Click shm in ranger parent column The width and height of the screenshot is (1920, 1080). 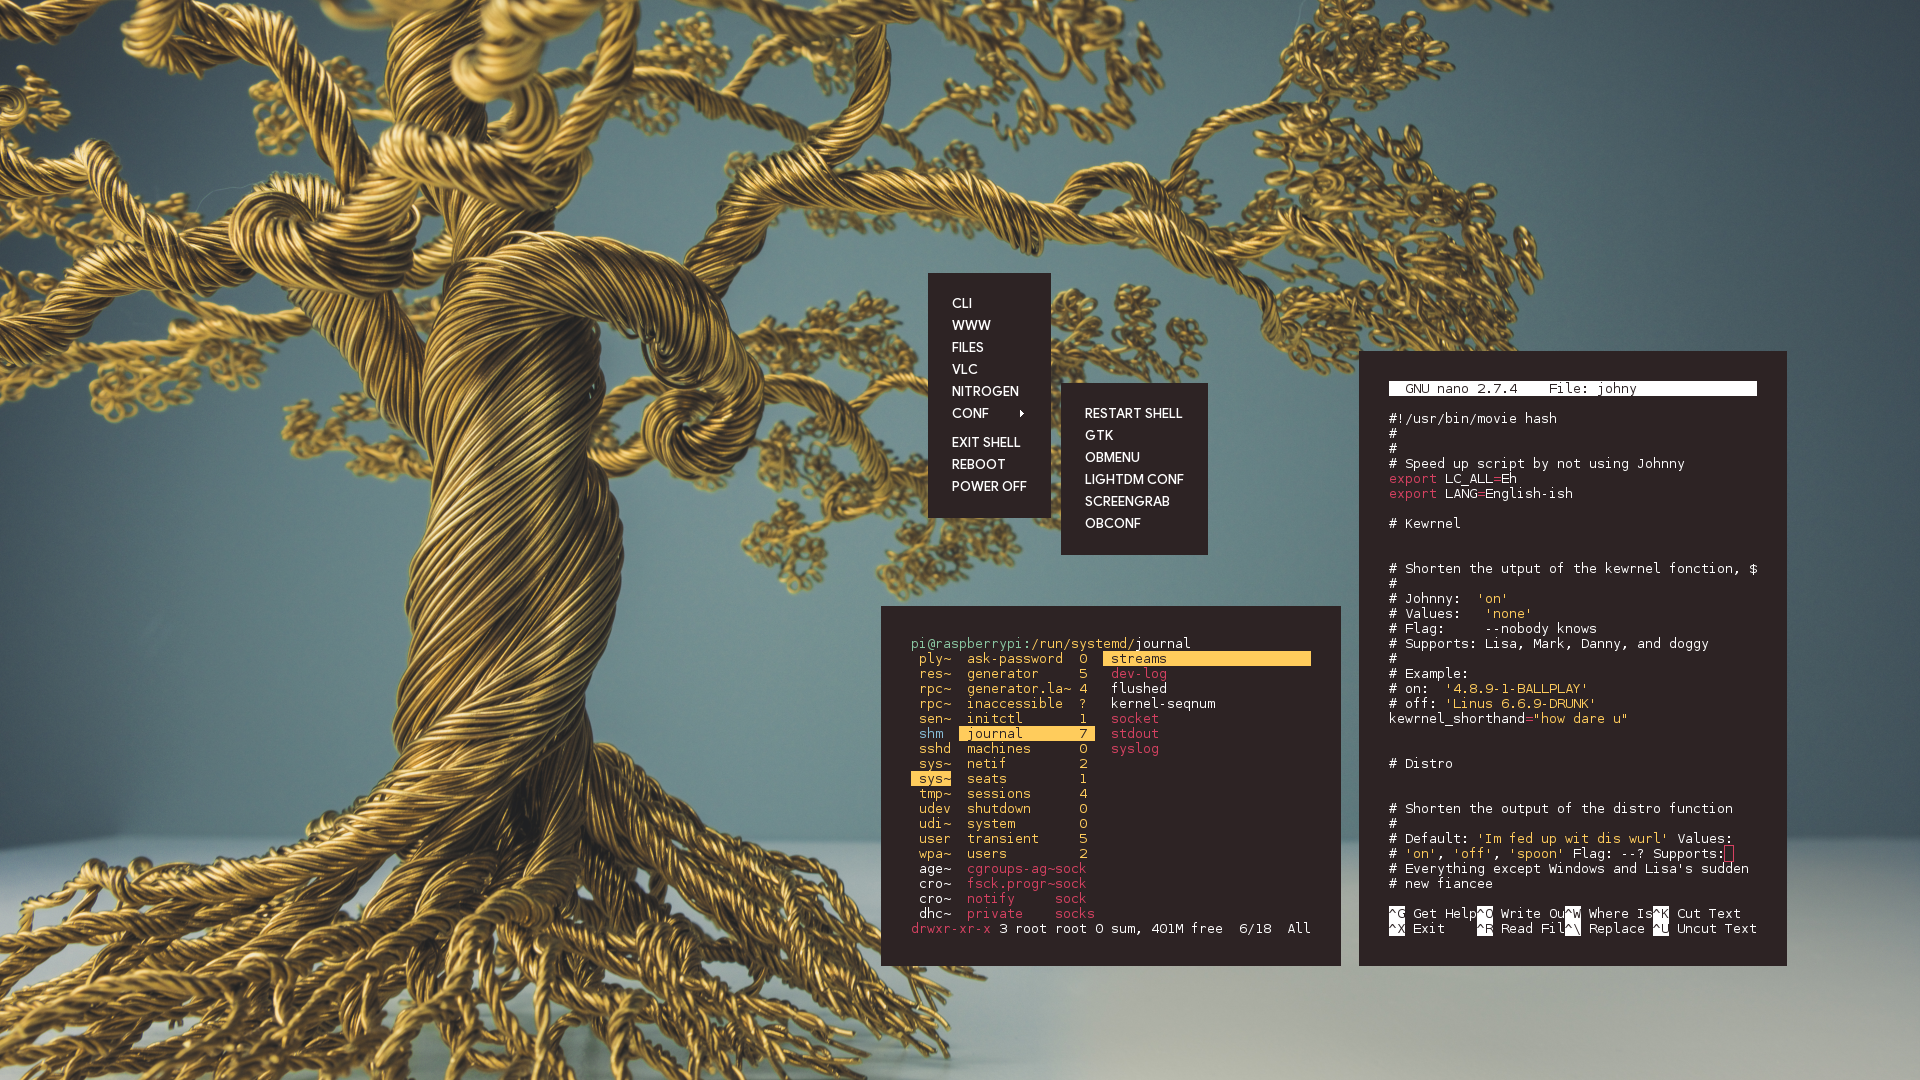tap(931, 733)
